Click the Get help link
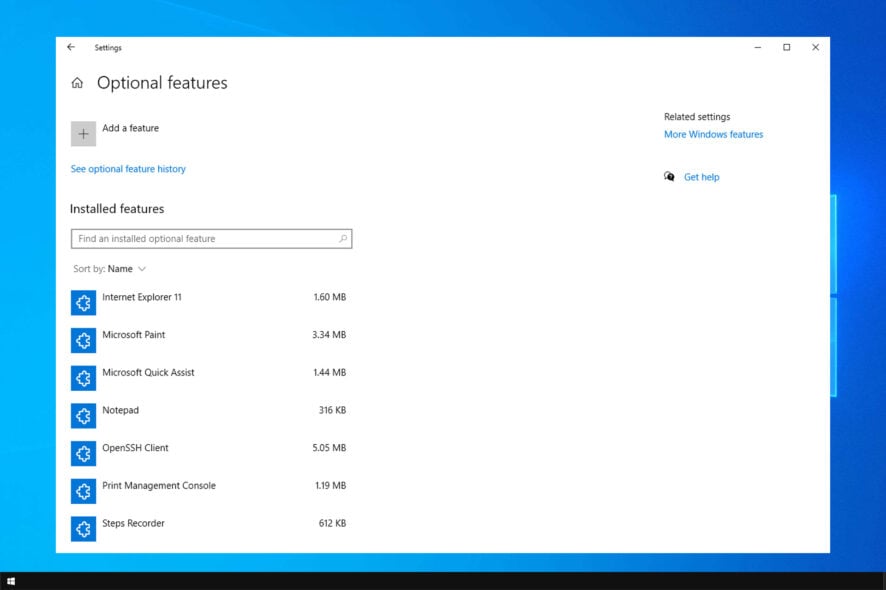Image resolution: width=886 pixels, height=590 pixels. [x=701, y=177]
